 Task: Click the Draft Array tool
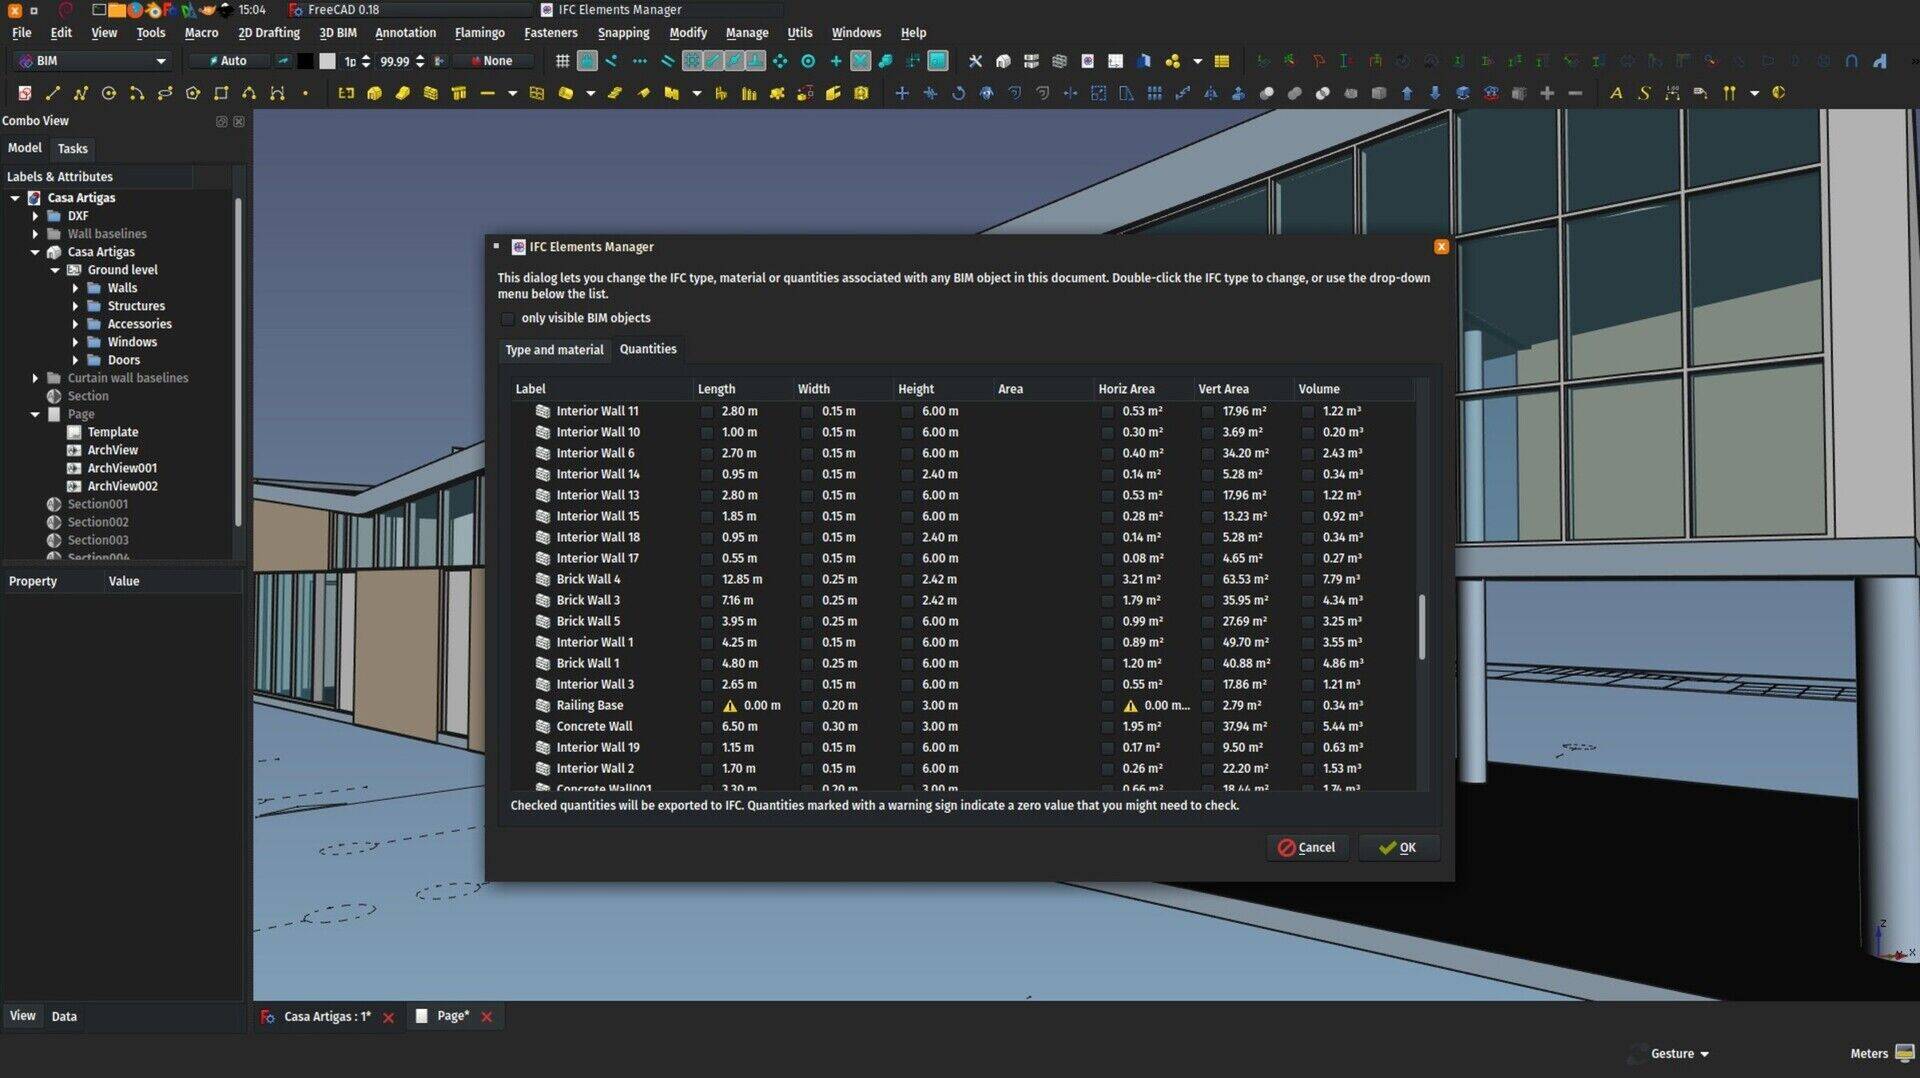pyautogui.click(x=1154, y=93)
